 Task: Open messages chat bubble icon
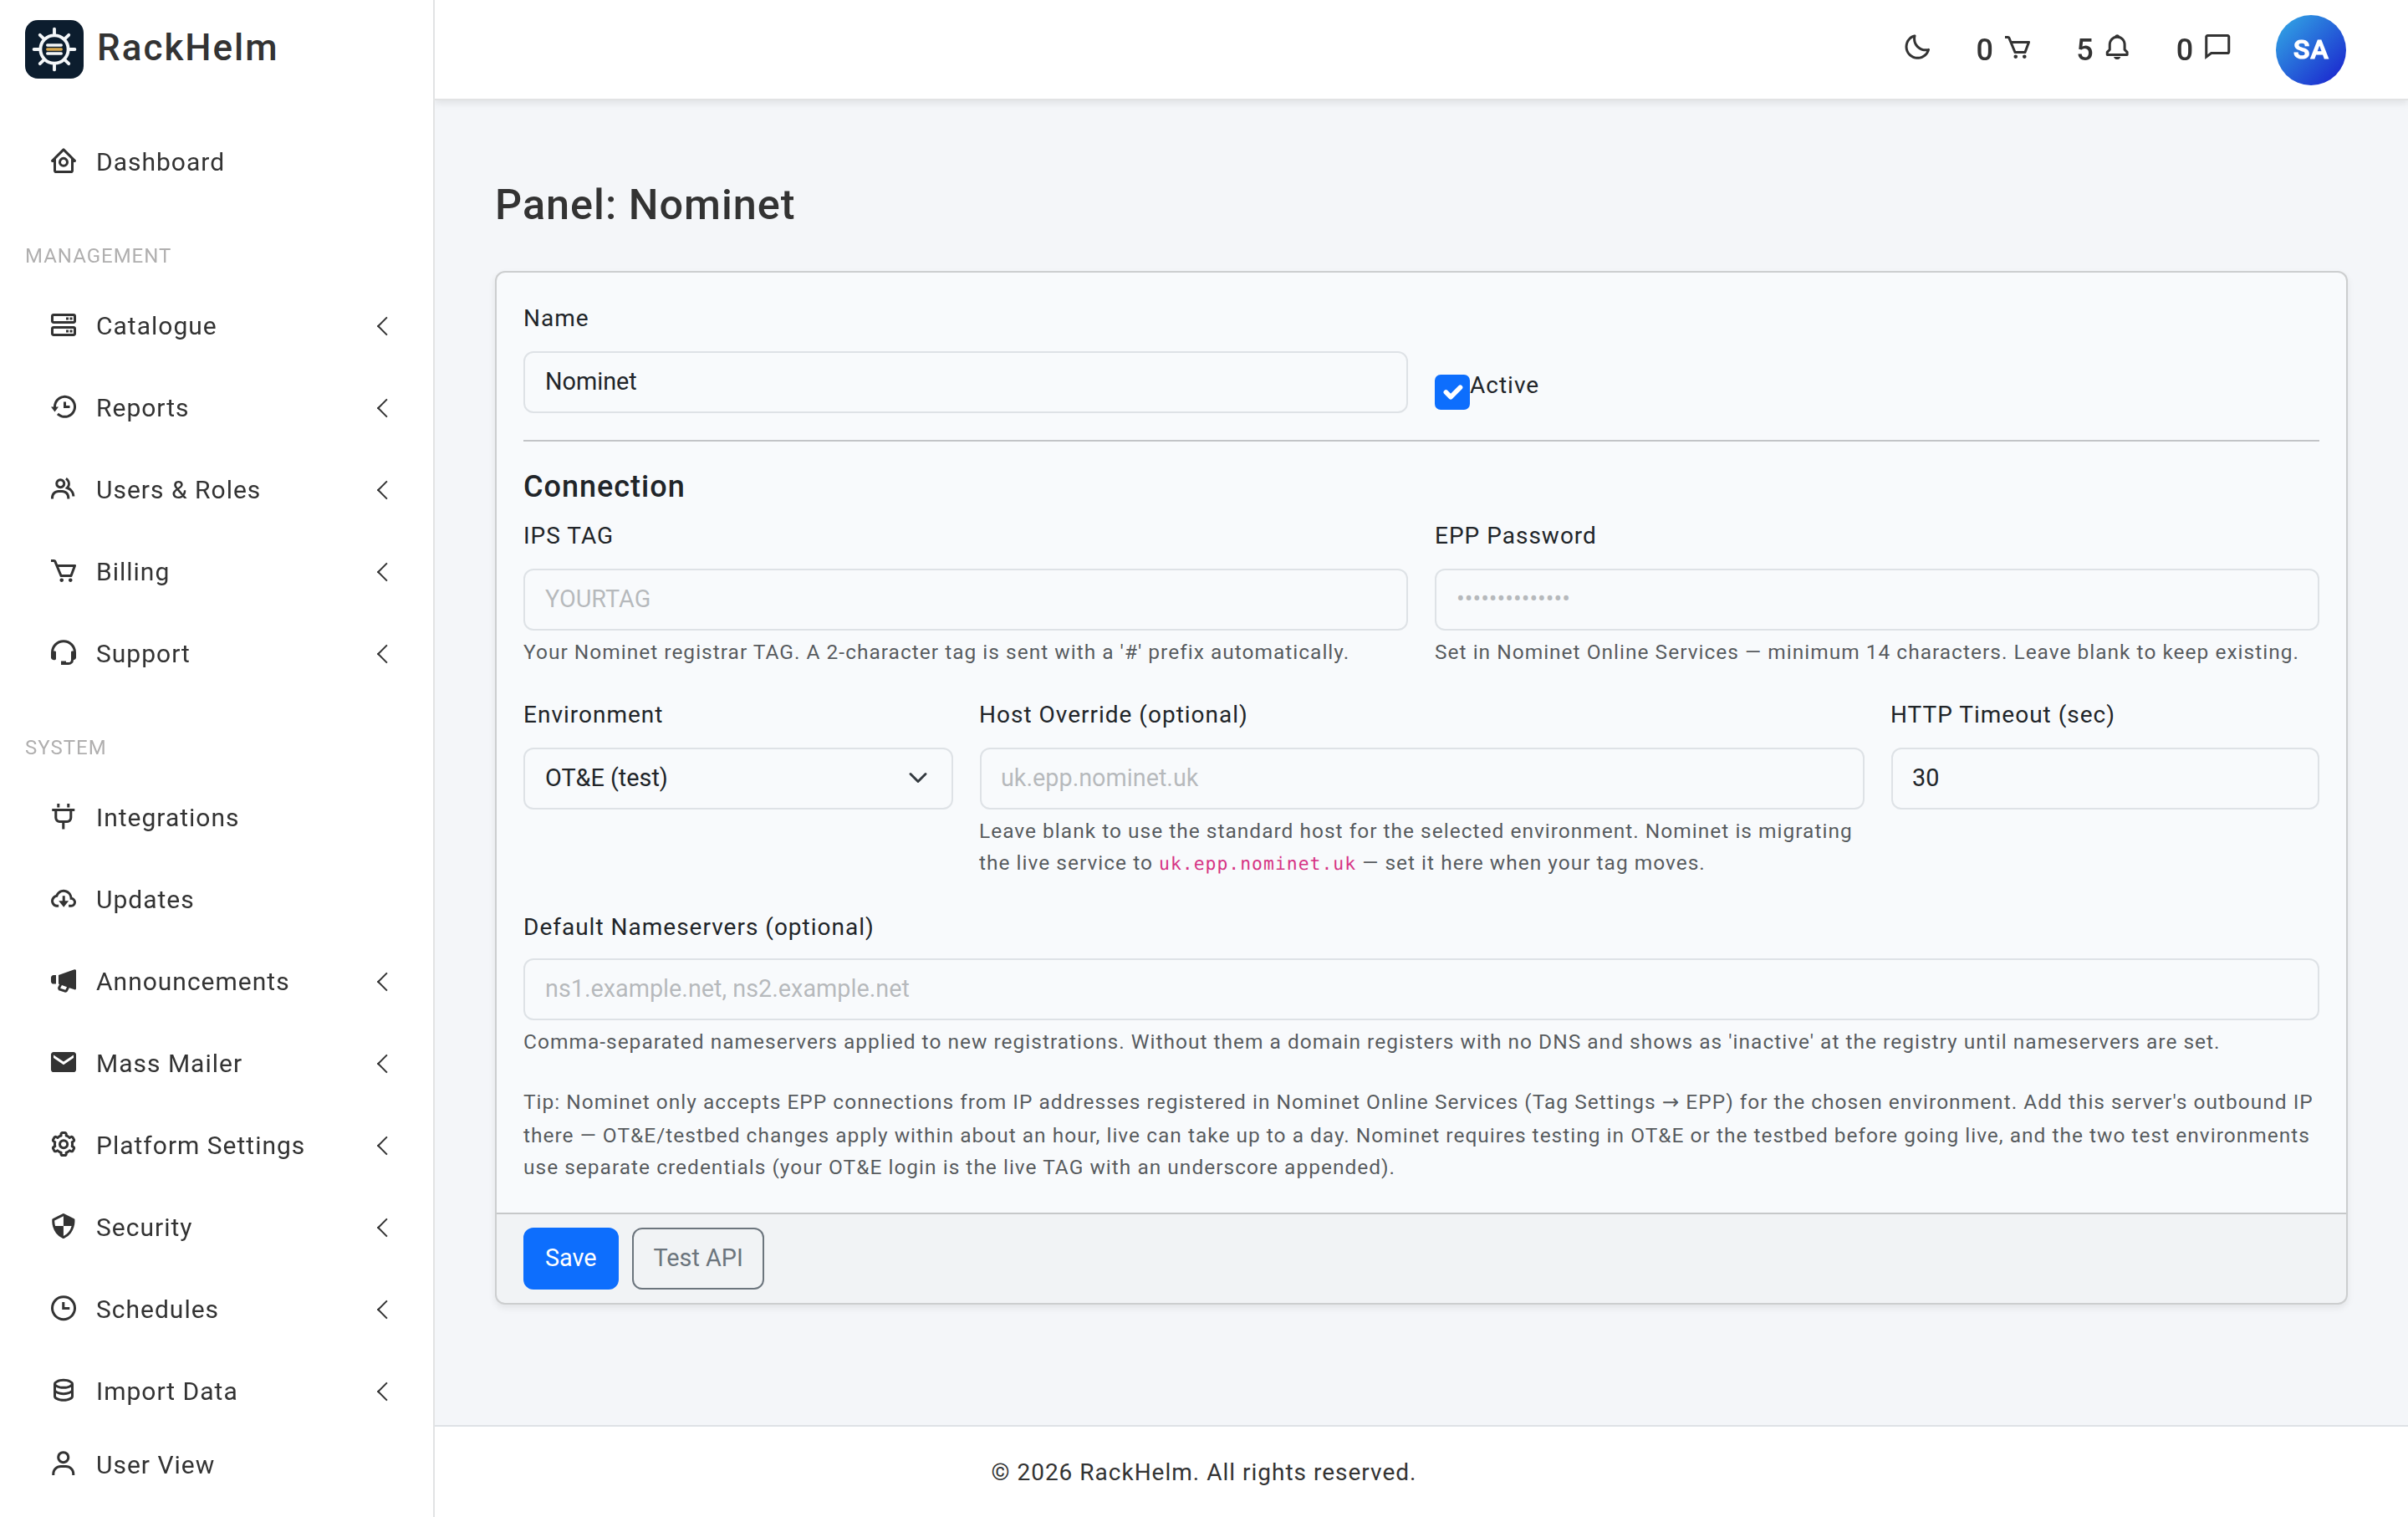click(2218, 47)
